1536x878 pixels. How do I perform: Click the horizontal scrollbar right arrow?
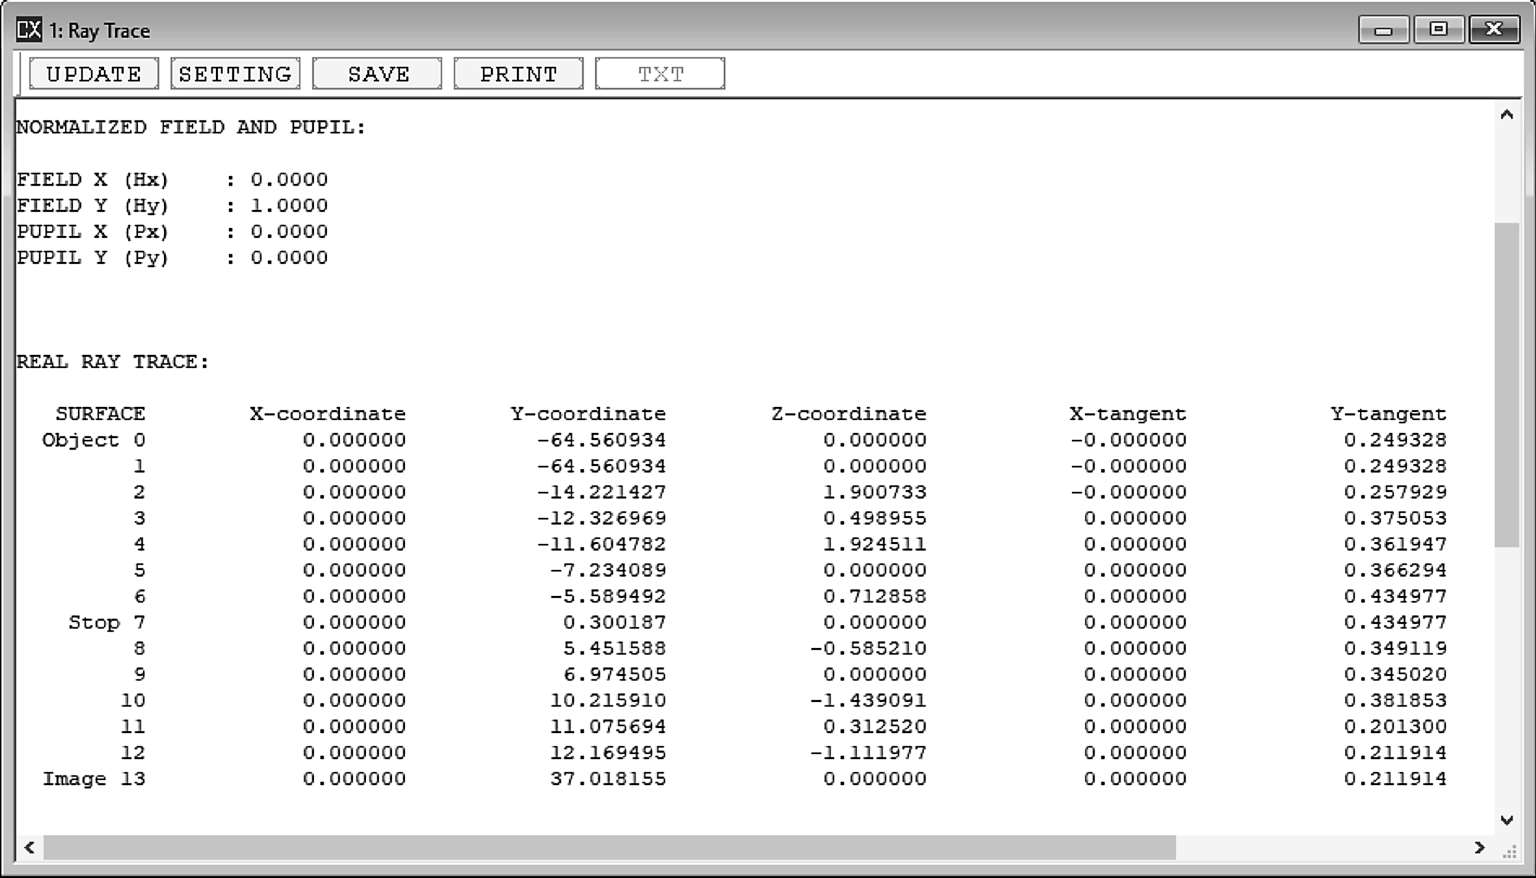[1479, 848]
